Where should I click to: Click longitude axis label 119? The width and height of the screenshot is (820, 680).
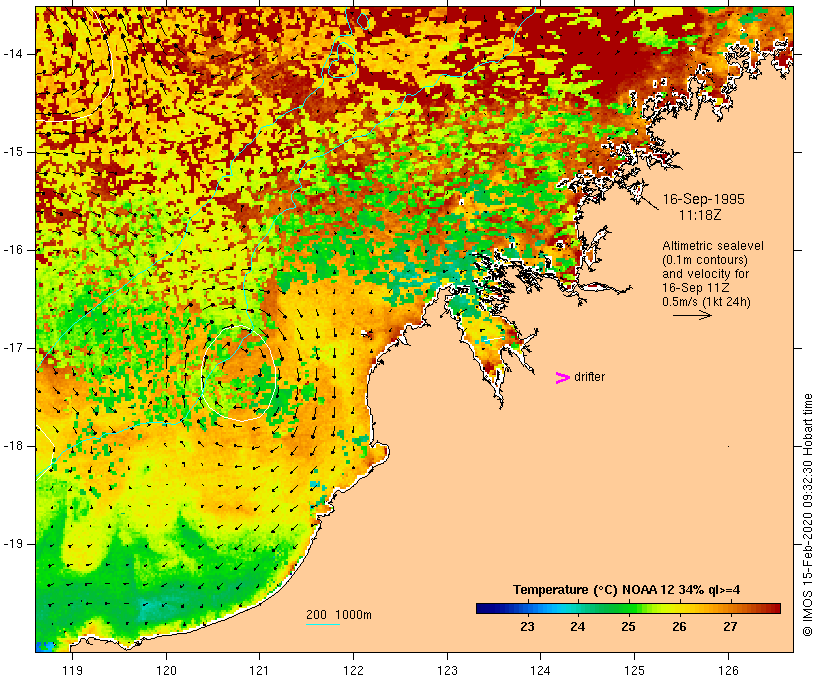(x=73, y=670)
